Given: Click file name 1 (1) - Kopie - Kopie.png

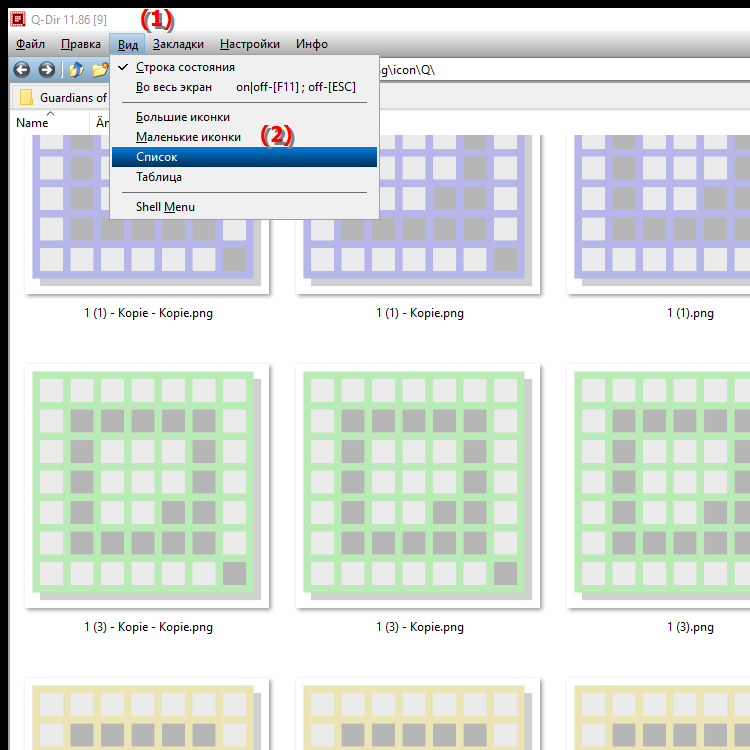Looking at the screenshot, I should (148, 313).
